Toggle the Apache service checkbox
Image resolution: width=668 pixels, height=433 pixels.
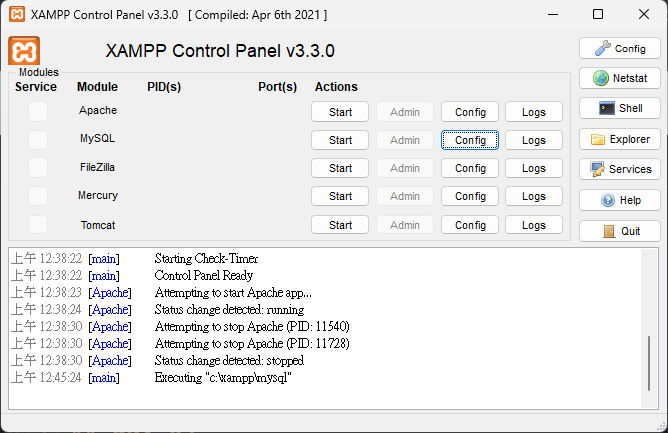click(38, 112)
